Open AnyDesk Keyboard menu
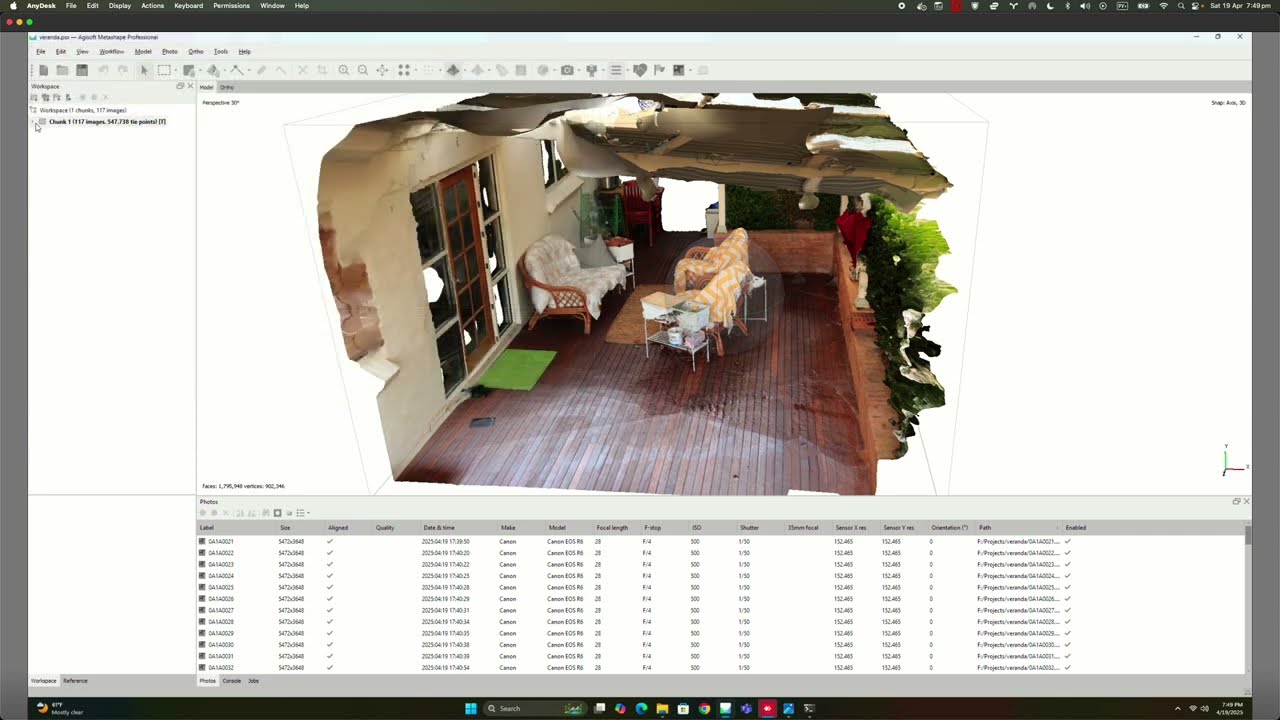This screenshot has height=720, width=1280. point(188,6)
